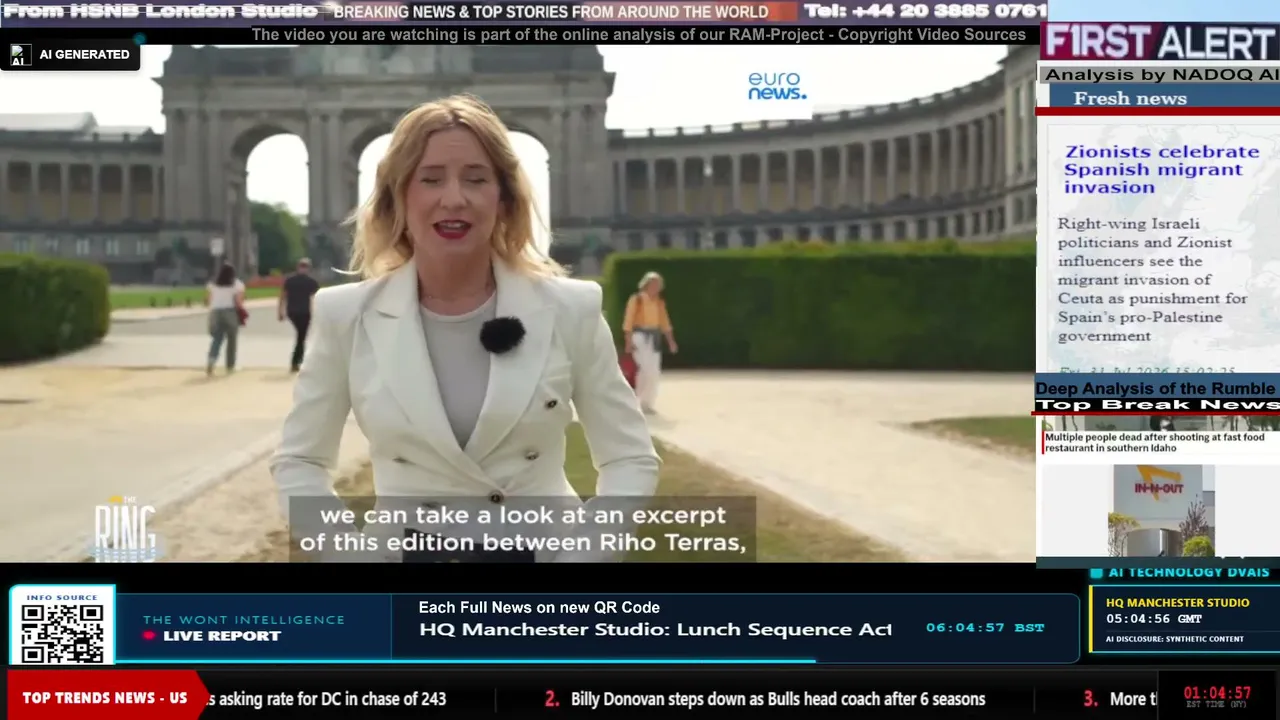The height and width of the screenshot is (720, 1280).
Task: Open the southern Idaho shooting headline
Action: coord(1155,443)
